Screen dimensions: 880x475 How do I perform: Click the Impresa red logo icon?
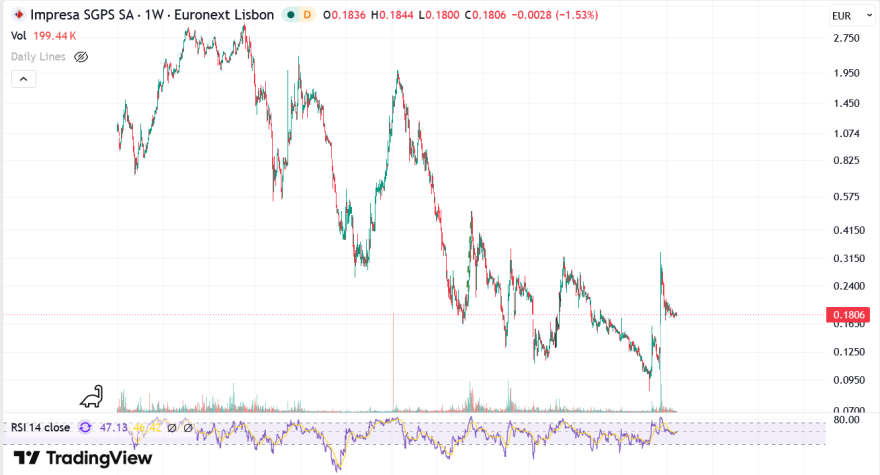pos(19,15)
